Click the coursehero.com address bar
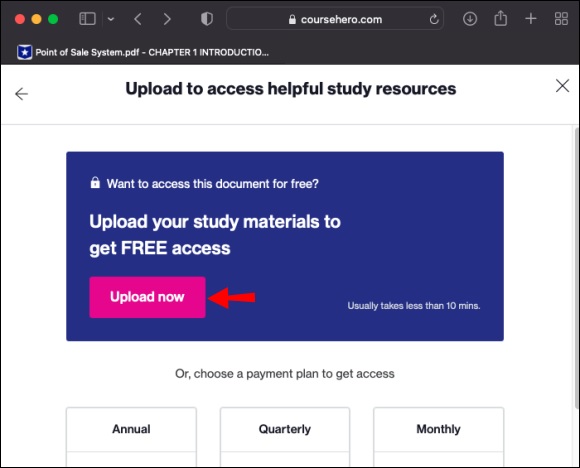Image resolution: width=580 pixels, height=468 pixels. pos(335,19)
